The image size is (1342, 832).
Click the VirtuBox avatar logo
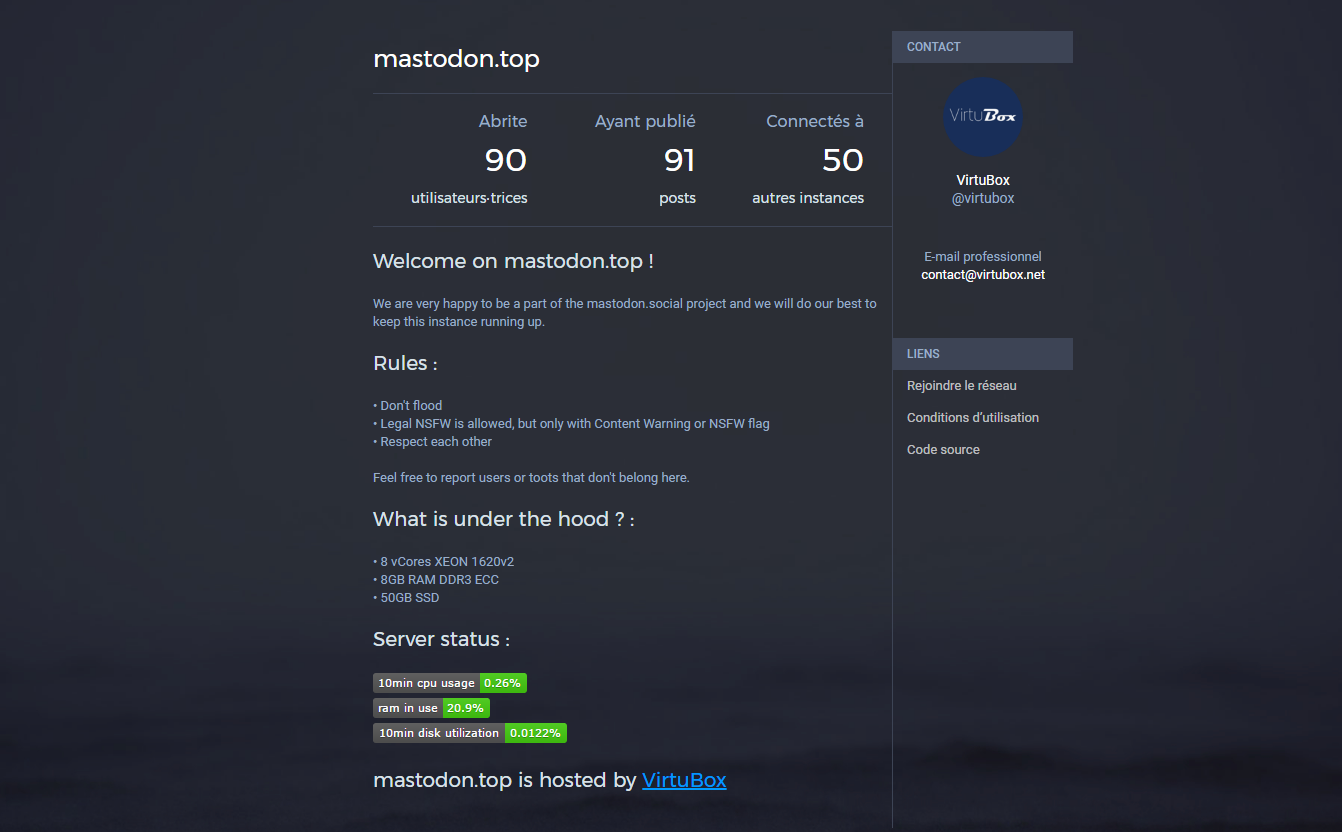click(x=983, y=117)
